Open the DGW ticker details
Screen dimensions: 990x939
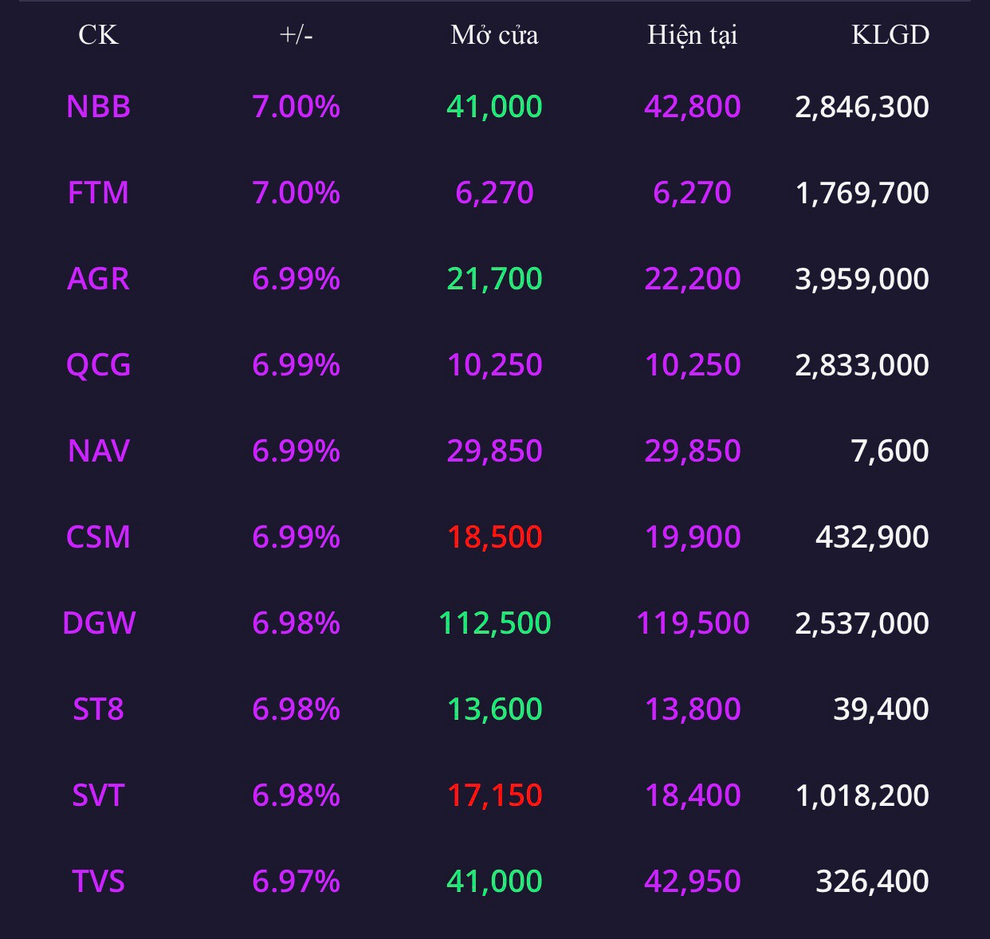tap(98, 623)
